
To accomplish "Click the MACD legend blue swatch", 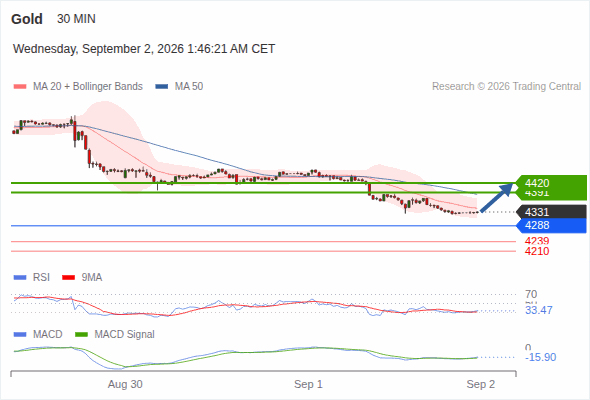I will click(20, 335).
